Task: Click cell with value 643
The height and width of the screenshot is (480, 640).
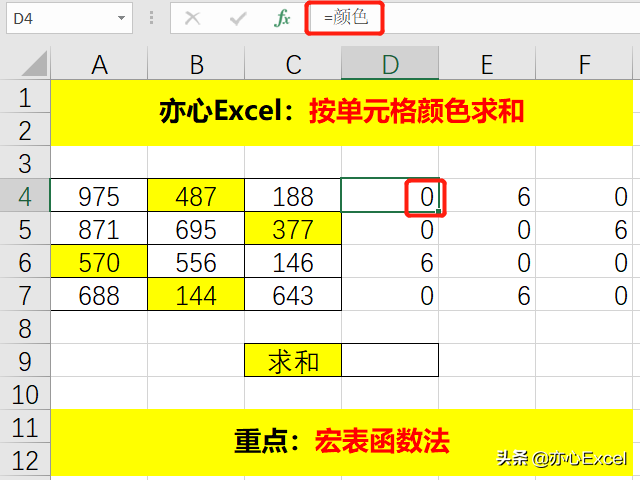Action: (293, 294)
